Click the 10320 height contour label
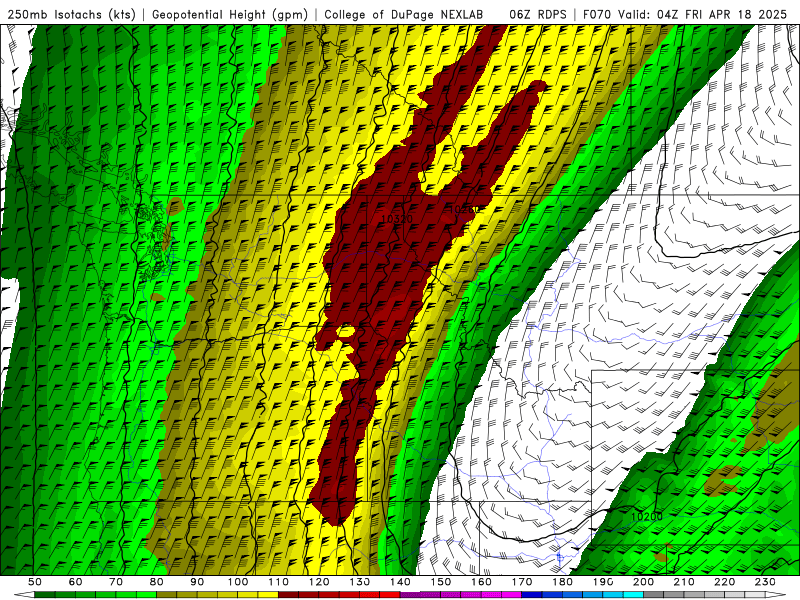This screenshot has width=800, height=600. click(397, 219)
